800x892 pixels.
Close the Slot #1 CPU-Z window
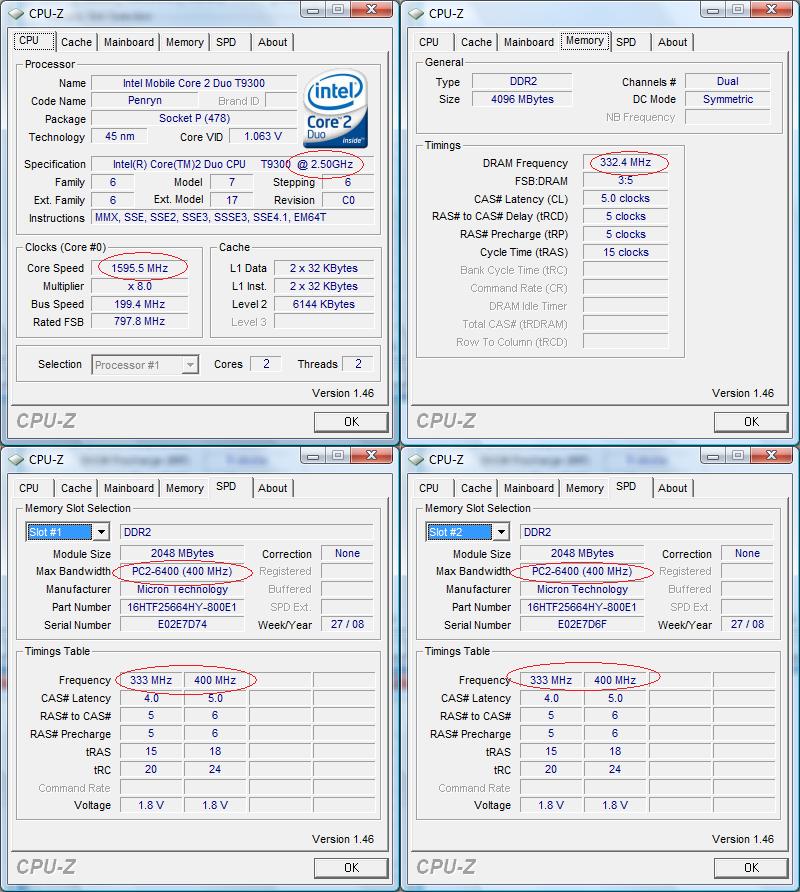(371, 456)
